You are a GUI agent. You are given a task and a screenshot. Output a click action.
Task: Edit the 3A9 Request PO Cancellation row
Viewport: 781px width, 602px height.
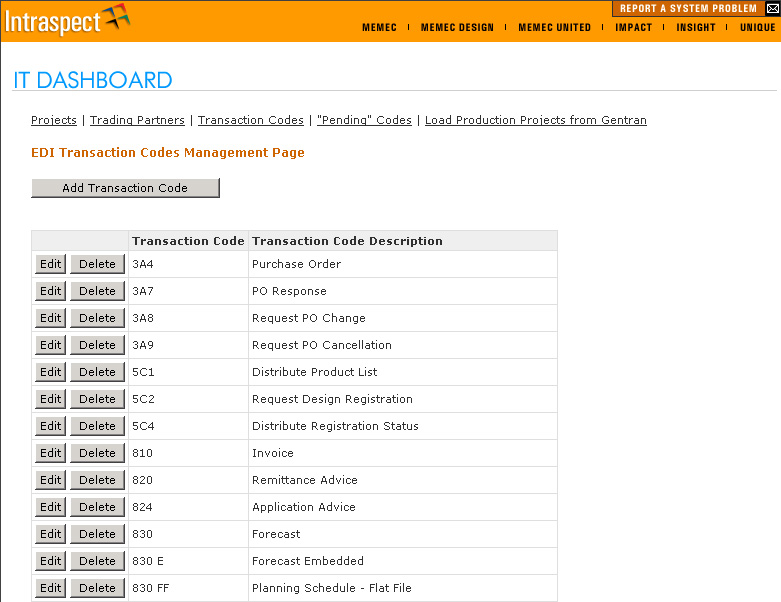coord(50,345)
